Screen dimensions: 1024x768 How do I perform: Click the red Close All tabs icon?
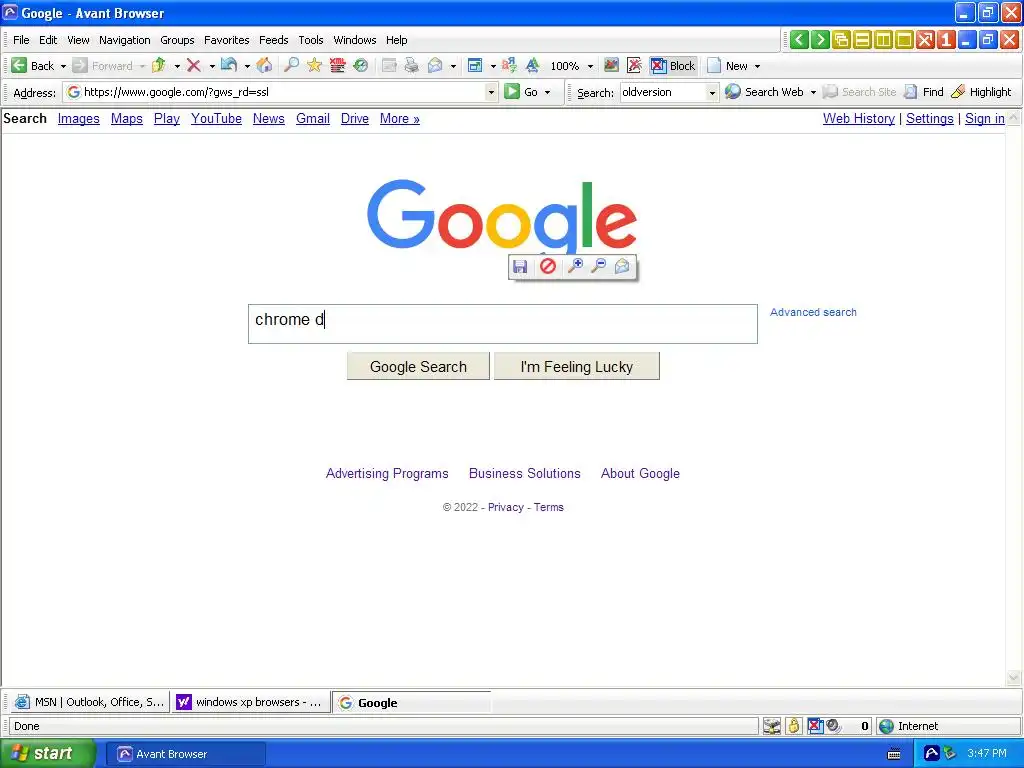click(925, 40)
